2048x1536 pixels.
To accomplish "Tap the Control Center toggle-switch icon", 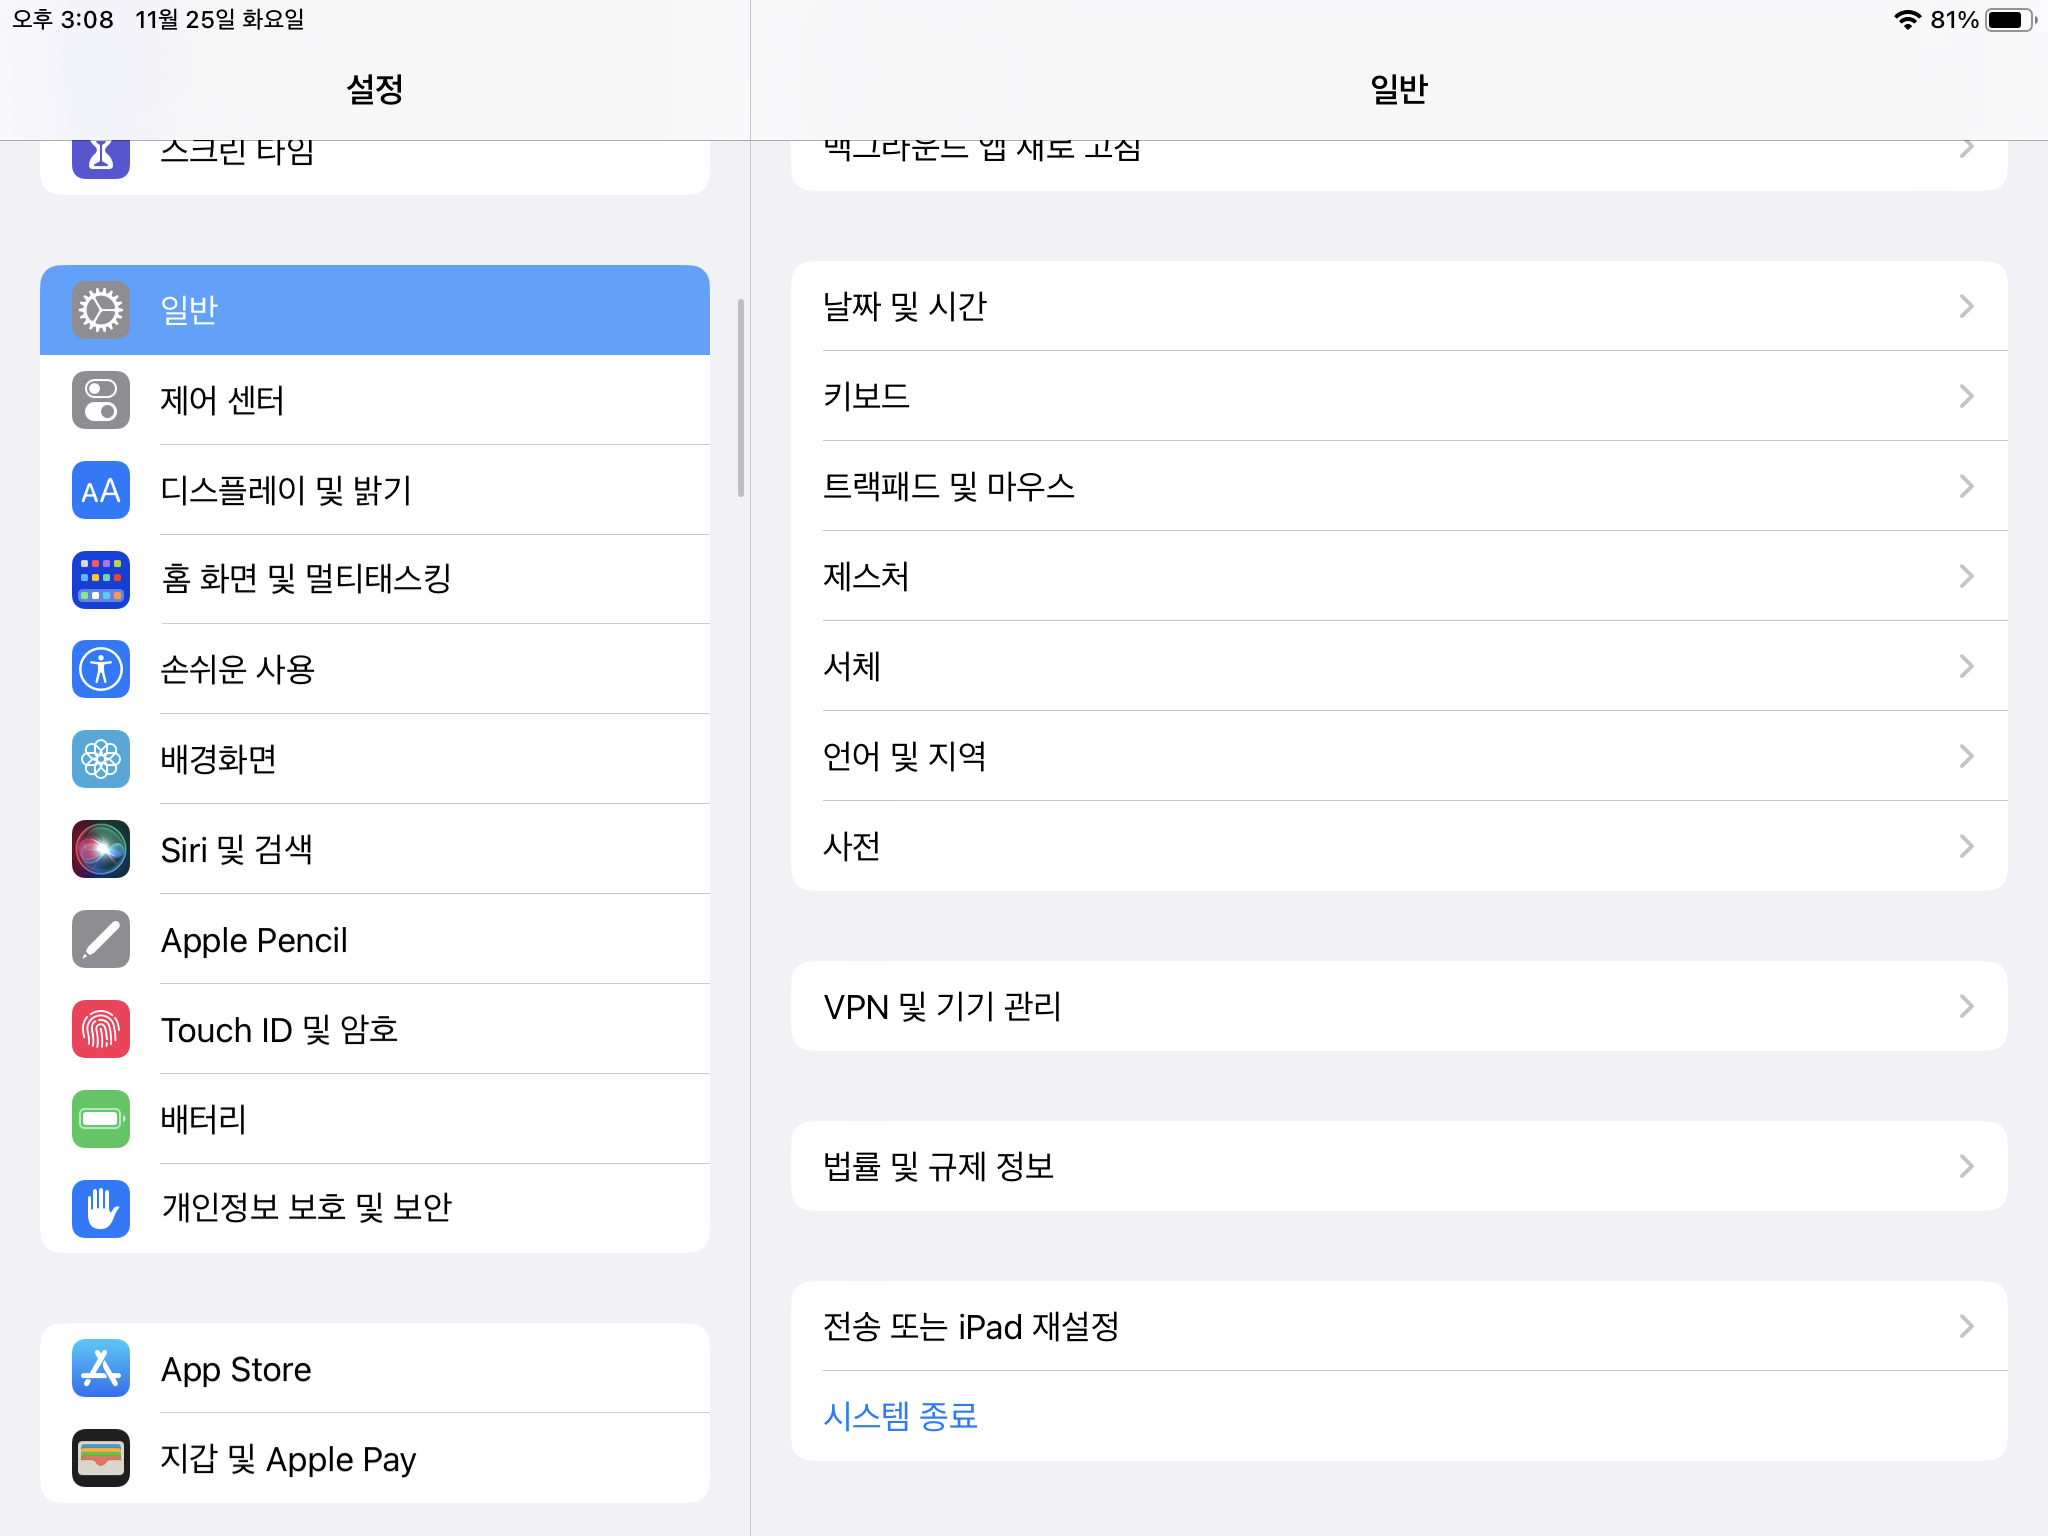I will coord(101,400).
